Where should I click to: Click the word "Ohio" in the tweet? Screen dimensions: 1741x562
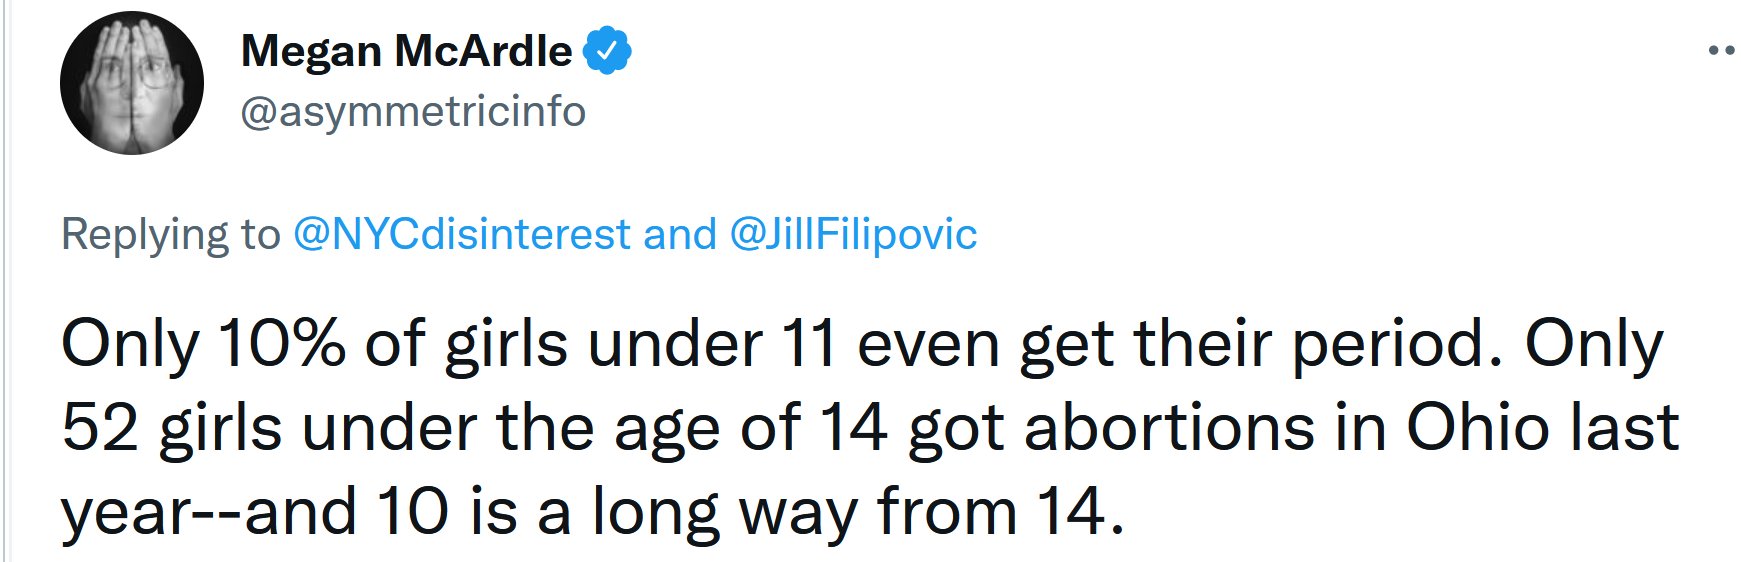pyautogui.click(x=1480, y=428)
